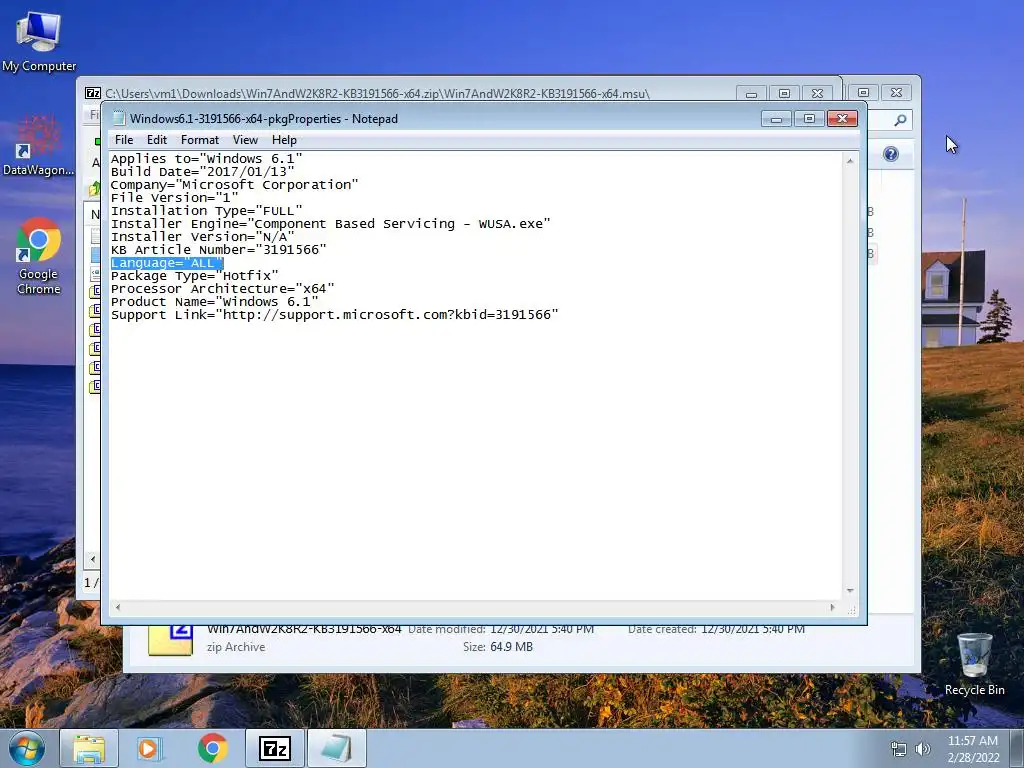Close the Explorer window behind 7-Zip
The image size is (1024, 768).
(897, 93)
